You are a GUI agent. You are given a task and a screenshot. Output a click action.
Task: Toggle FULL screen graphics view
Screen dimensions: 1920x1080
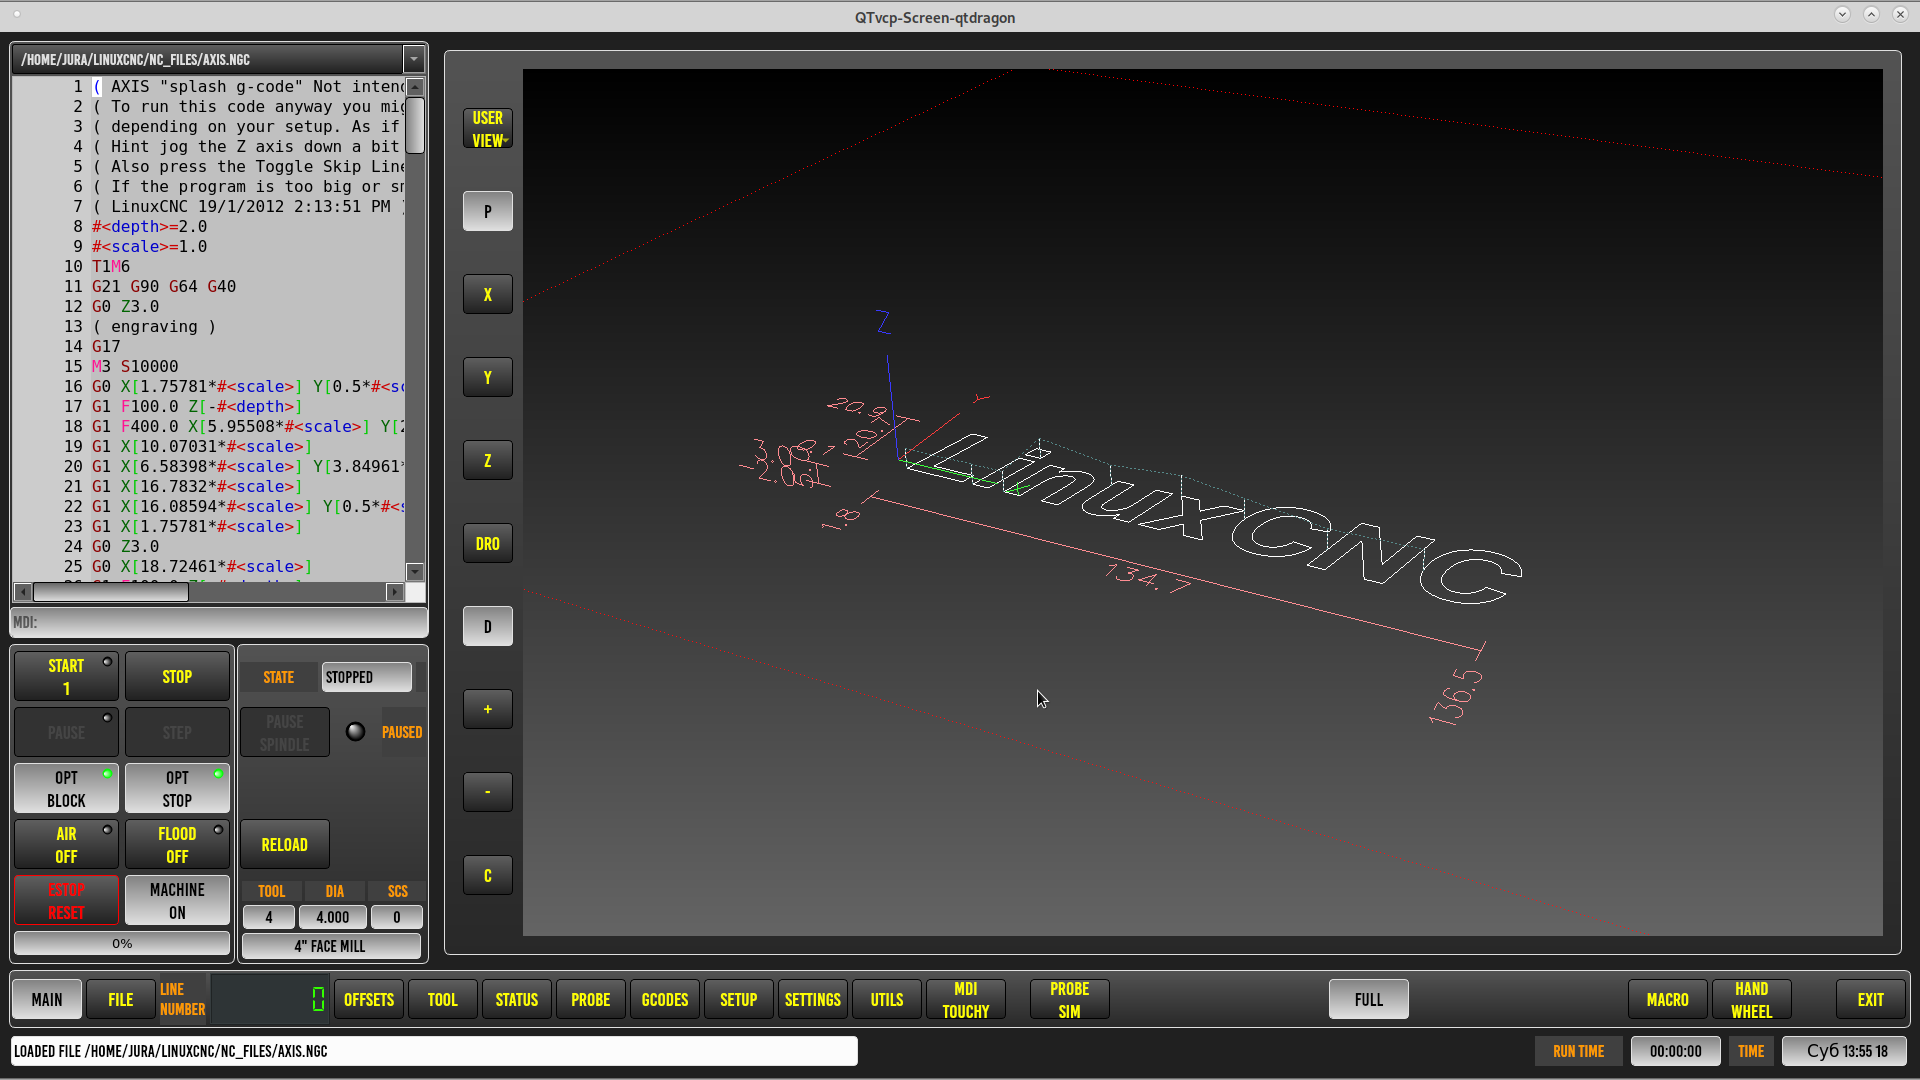1369,1000
